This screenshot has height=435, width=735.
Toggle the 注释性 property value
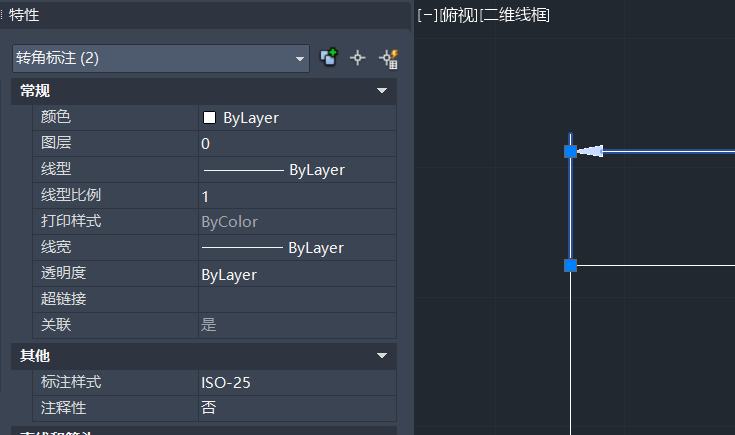(x=296, y=407)
